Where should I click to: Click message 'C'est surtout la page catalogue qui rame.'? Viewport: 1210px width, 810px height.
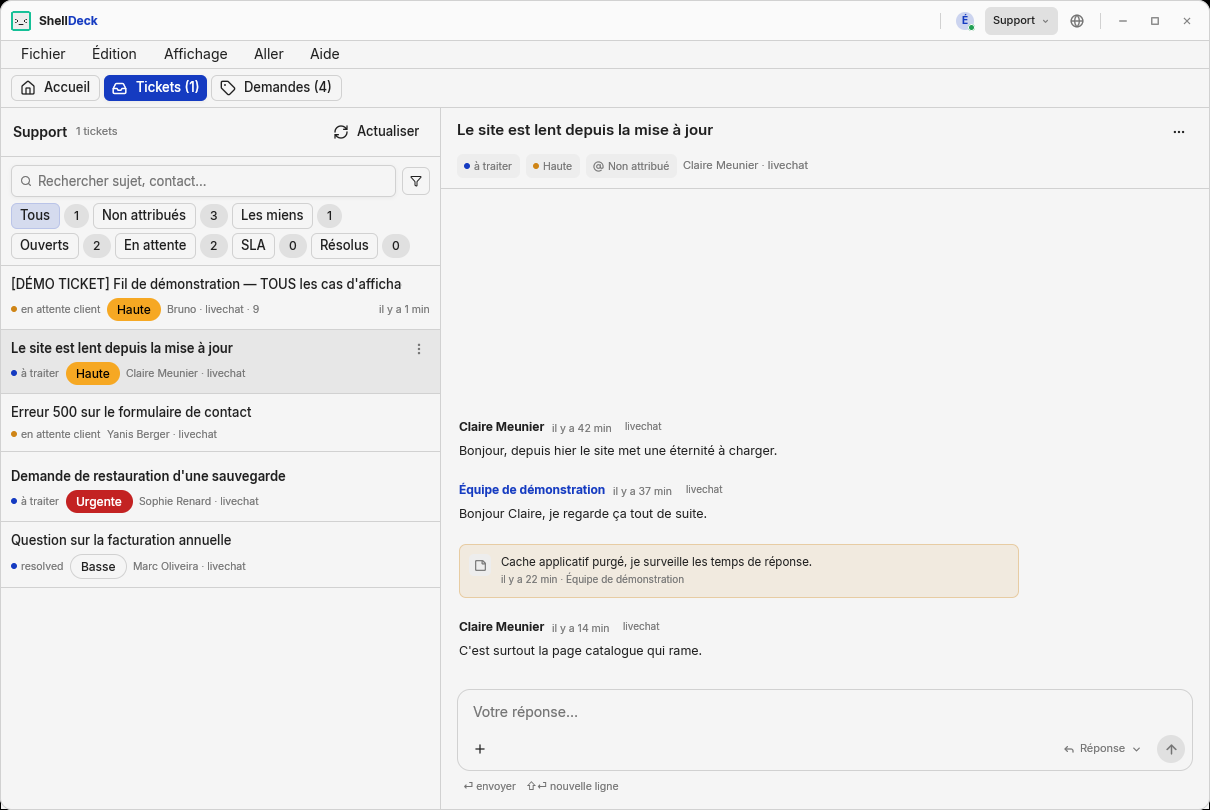click(580, 651)
